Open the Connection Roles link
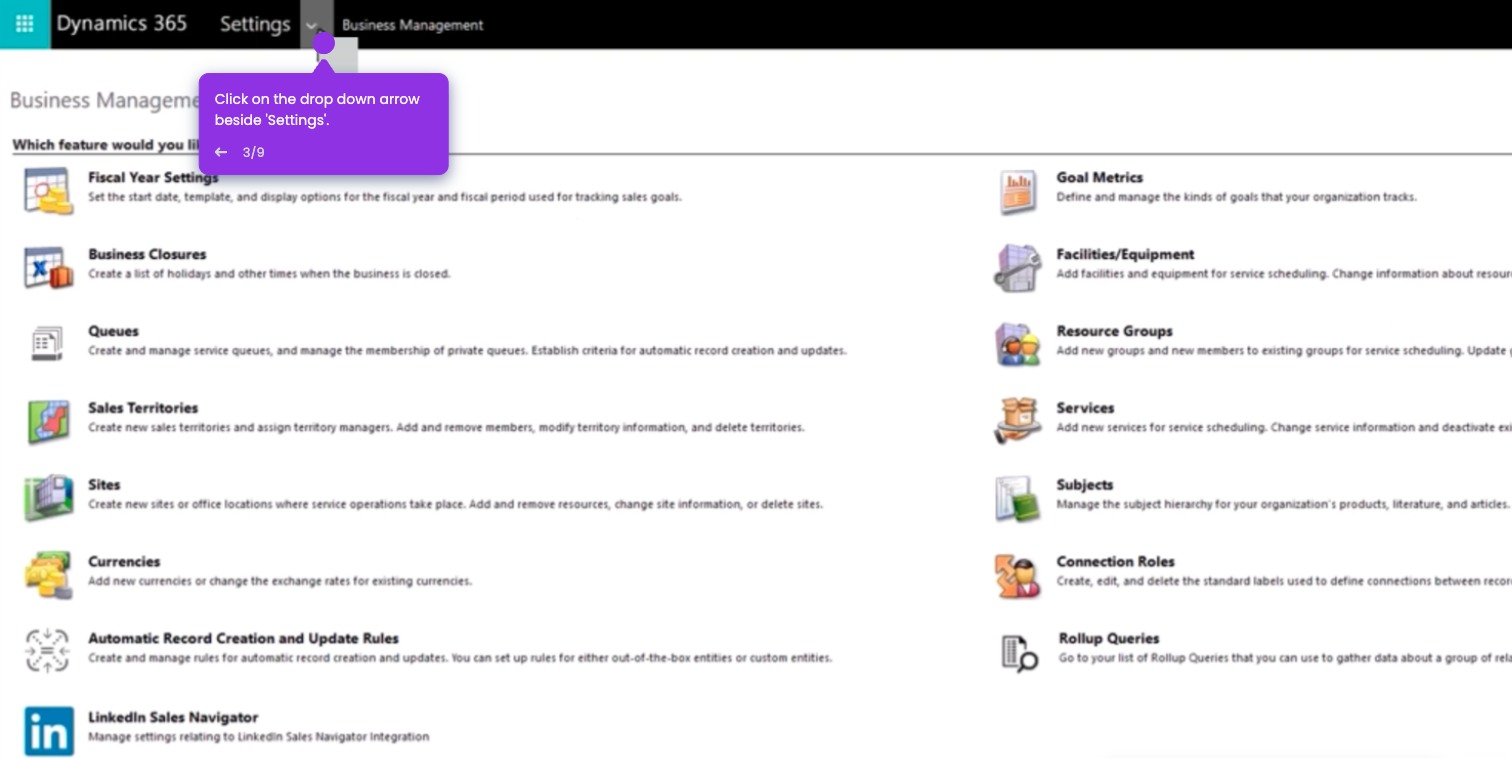This screenshot has width=1512, height=758. (x=1115, y=562)
